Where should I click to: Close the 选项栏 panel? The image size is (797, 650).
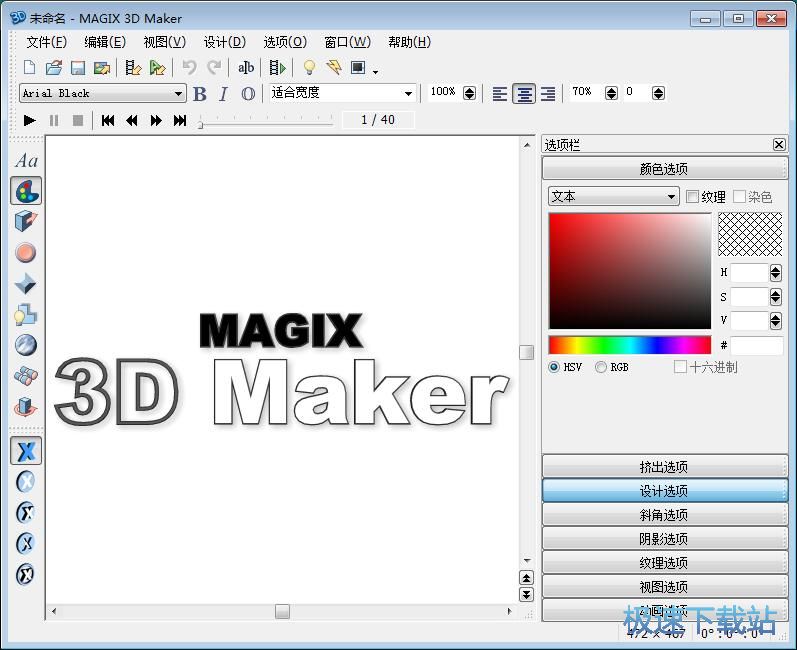(x=779, y=145)
